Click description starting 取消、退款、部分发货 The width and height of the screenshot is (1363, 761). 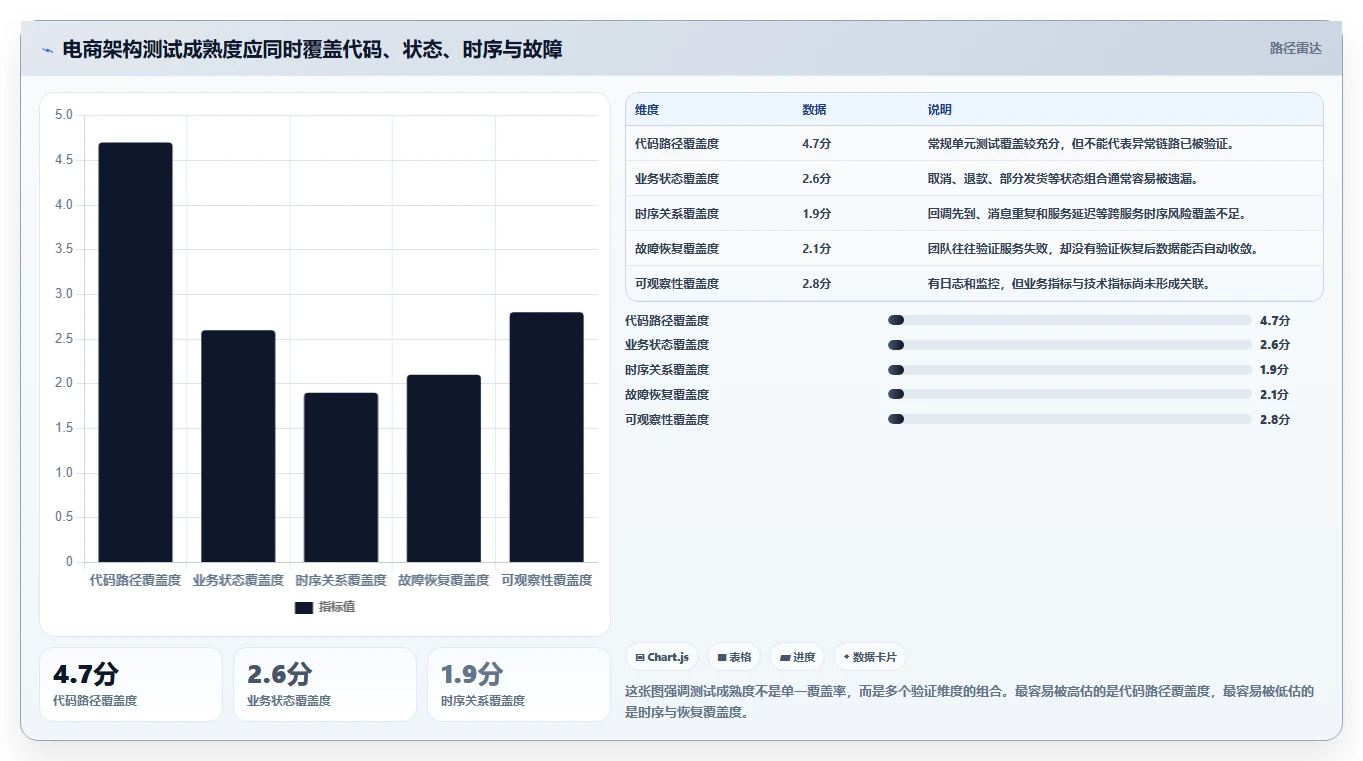[1063, 179]
